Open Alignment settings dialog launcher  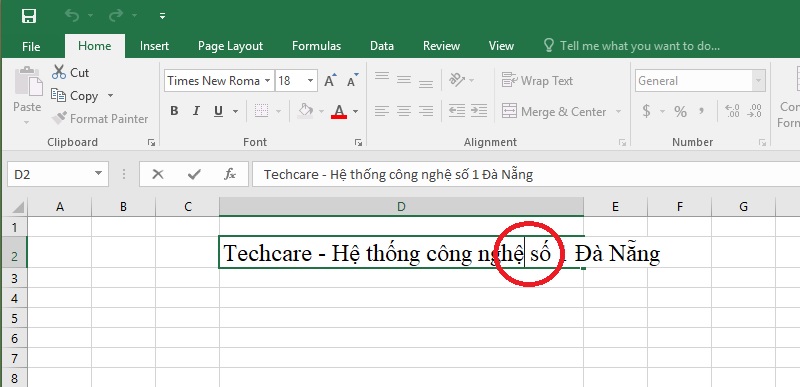click(622, 143)
